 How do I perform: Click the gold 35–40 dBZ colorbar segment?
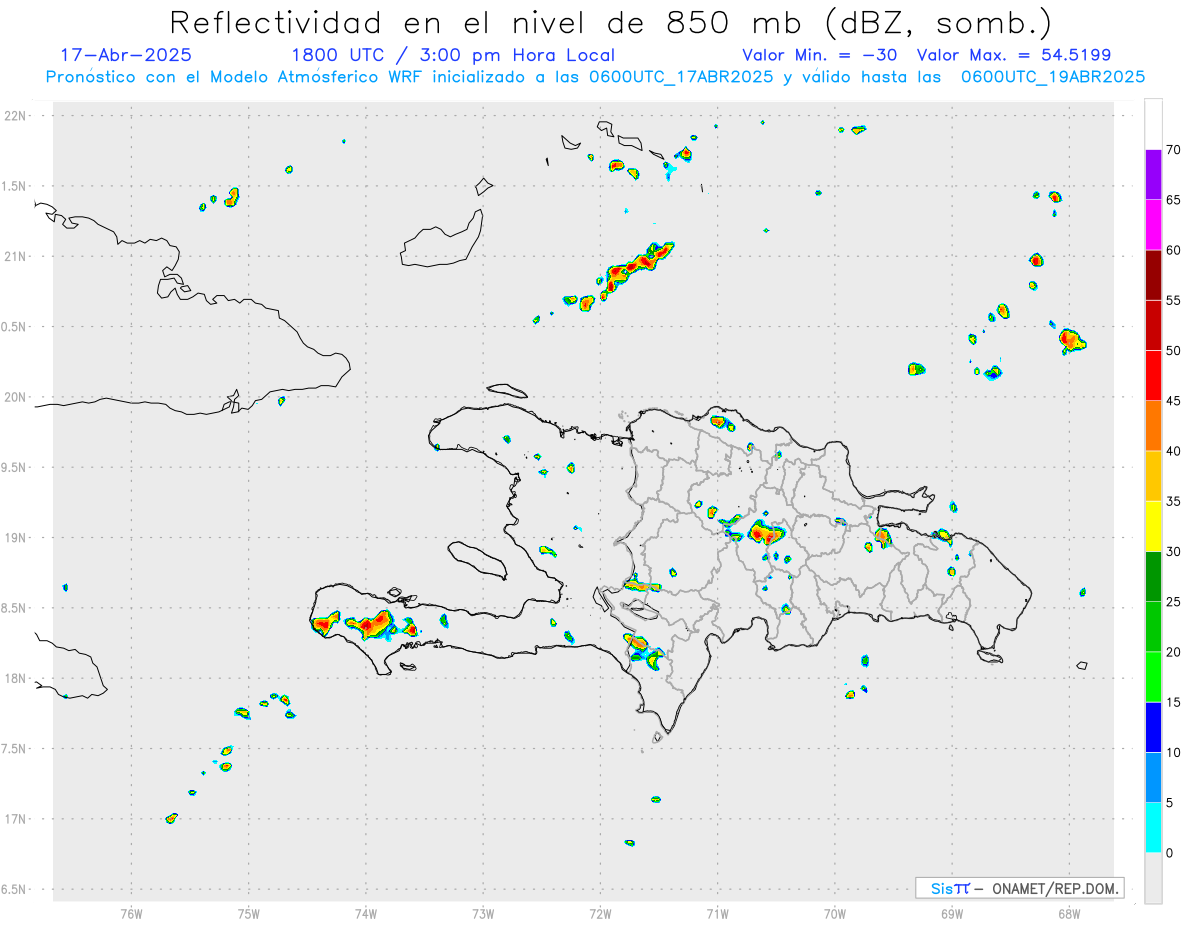tap(1153, 476)
